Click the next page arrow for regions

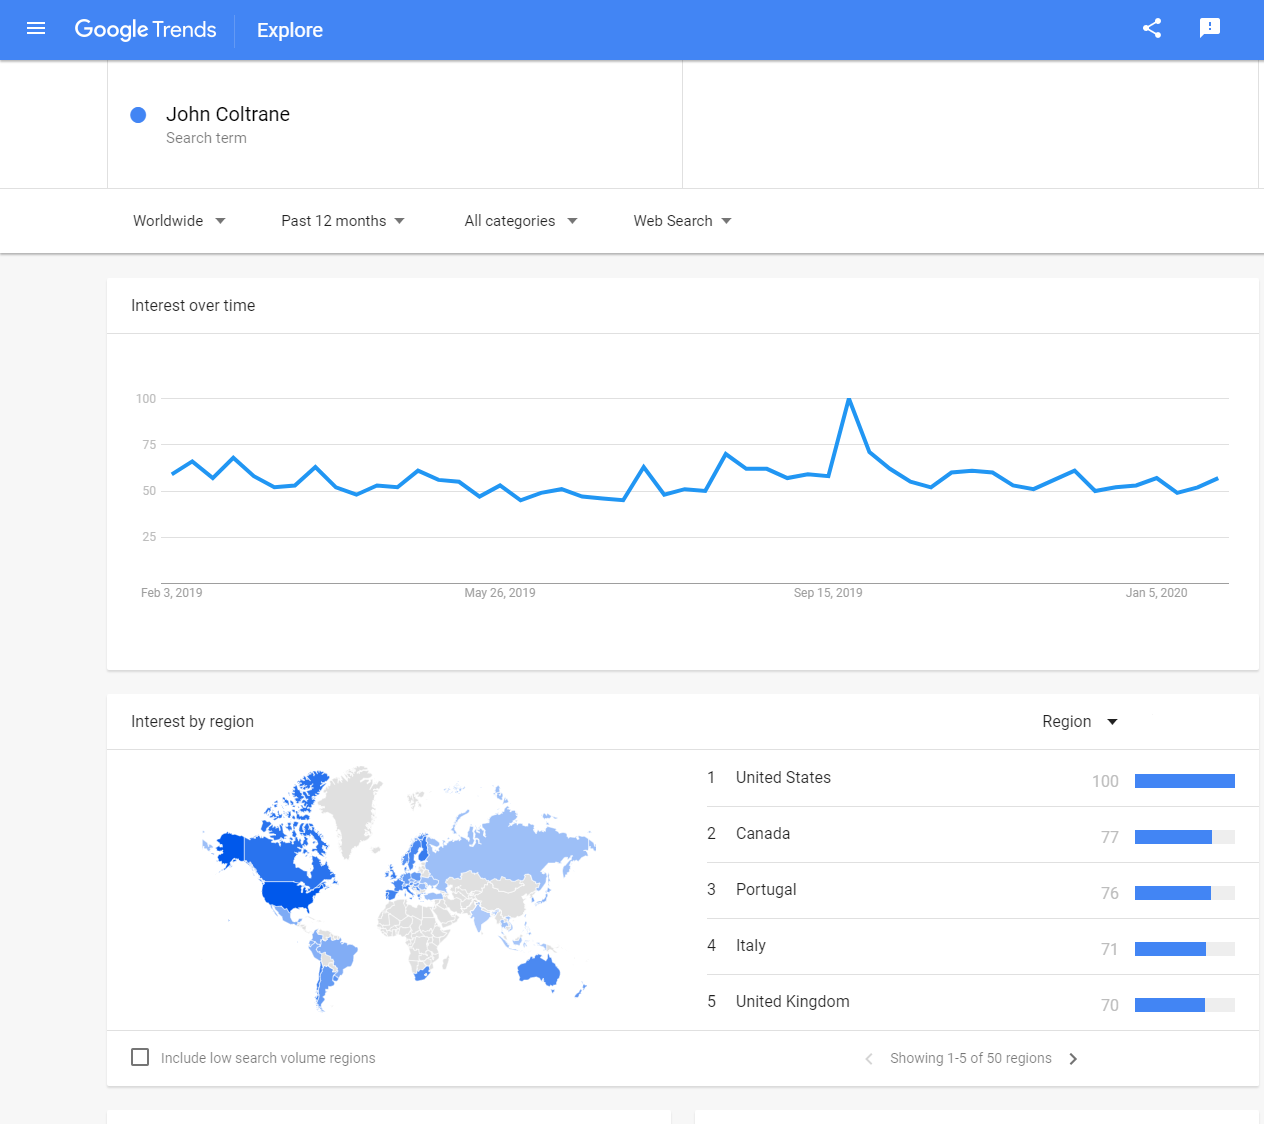1073,1058
